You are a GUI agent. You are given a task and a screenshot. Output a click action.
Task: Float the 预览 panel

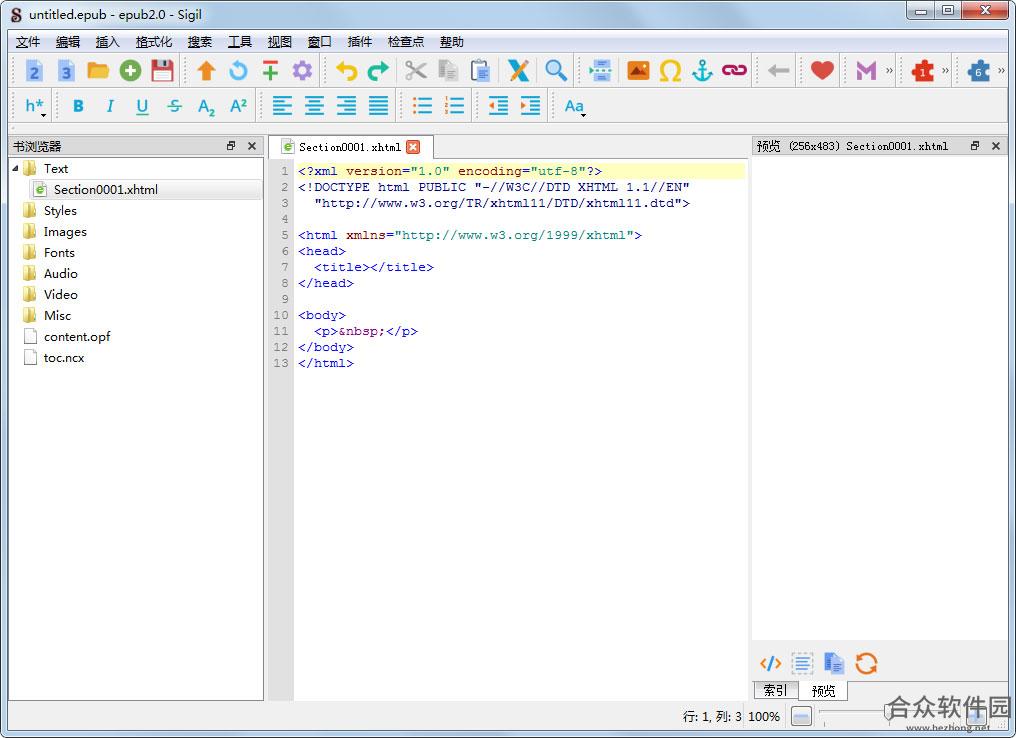pos(975,146)
